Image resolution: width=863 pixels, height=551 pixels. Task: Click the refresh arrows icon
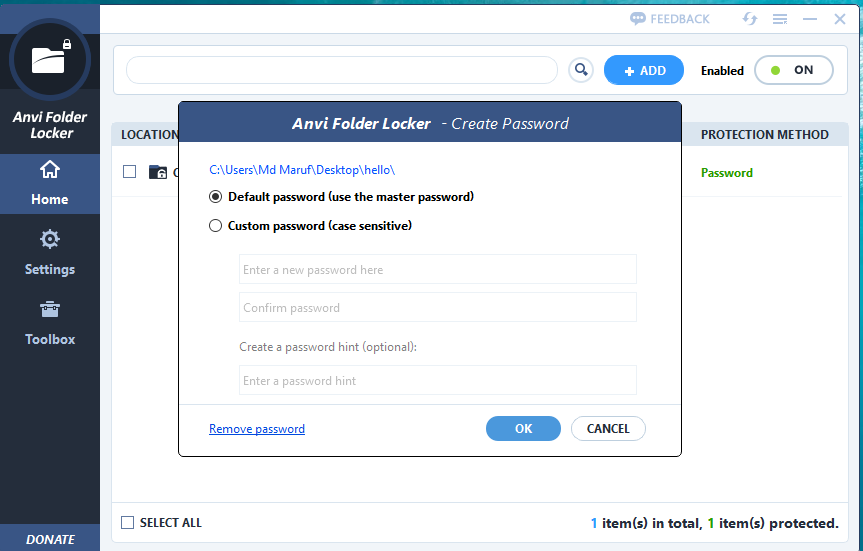tap(750, 19)
